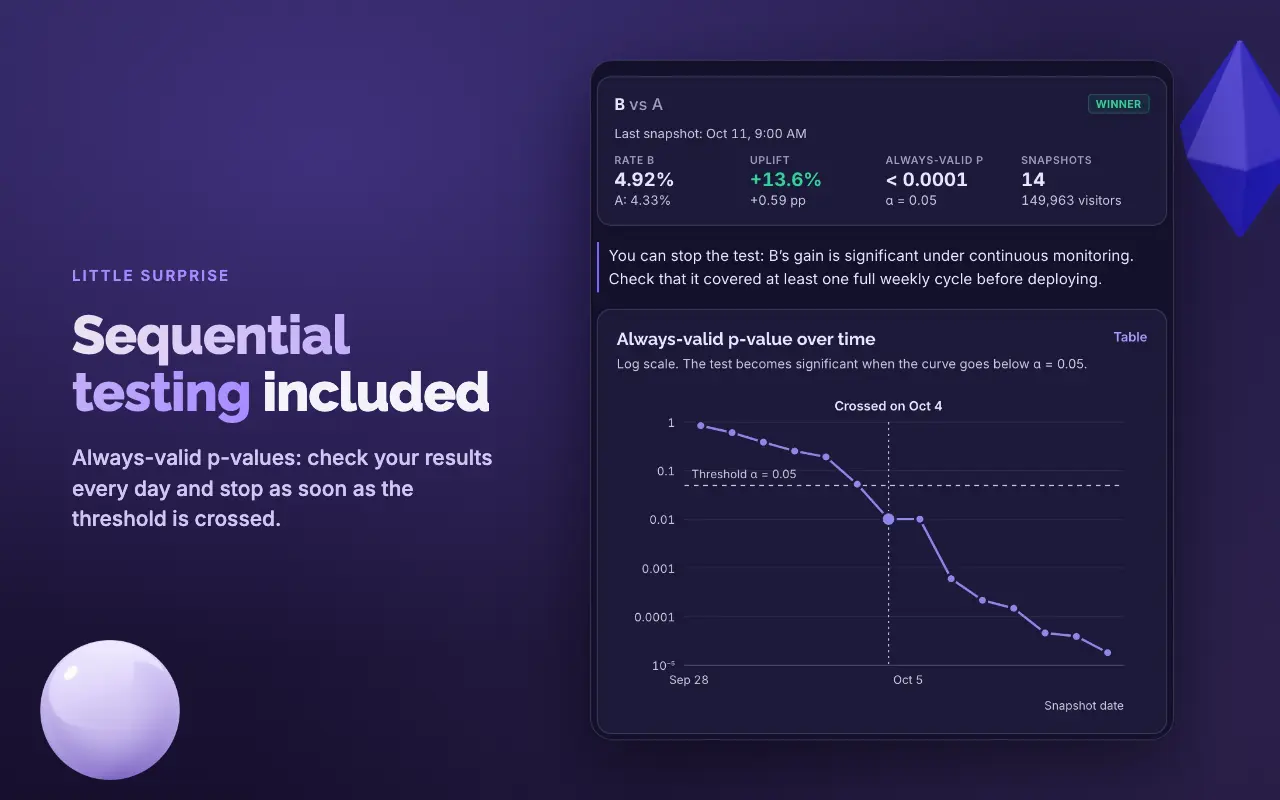Click the data point below the threshold line at 0.01 plateau

[x=920, y=519]
